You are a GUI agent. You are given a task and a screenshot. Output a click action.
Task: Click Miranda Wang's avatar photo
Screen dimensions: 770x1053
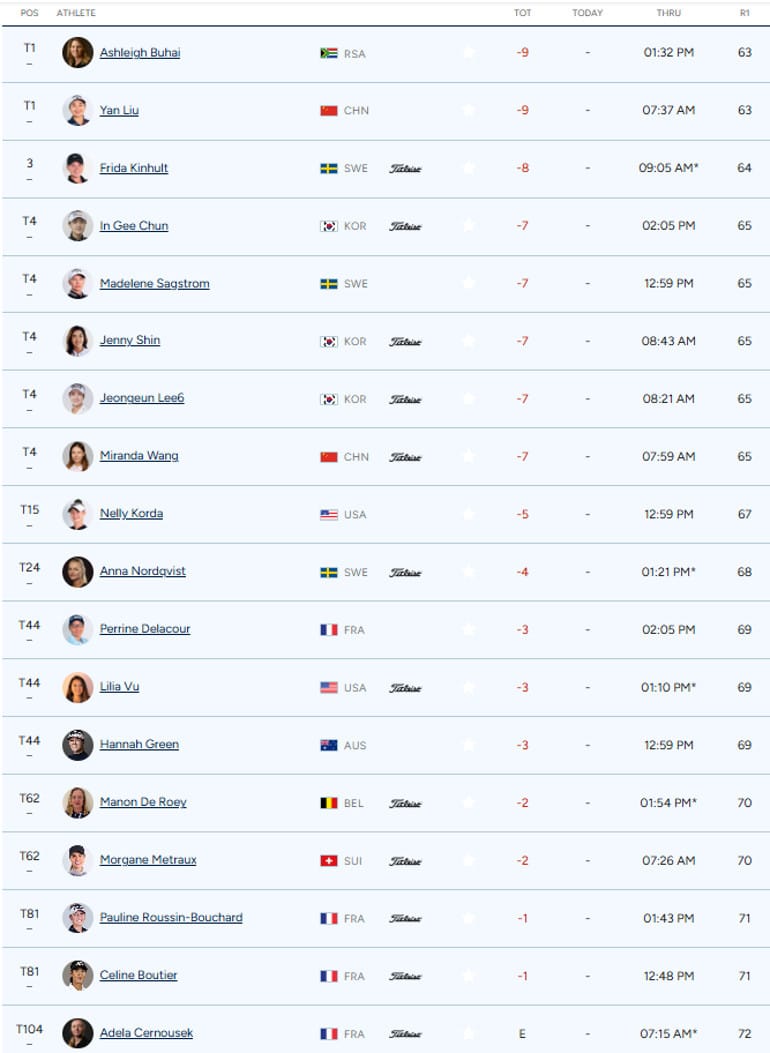pyautogui.click(x=77, y=457)
